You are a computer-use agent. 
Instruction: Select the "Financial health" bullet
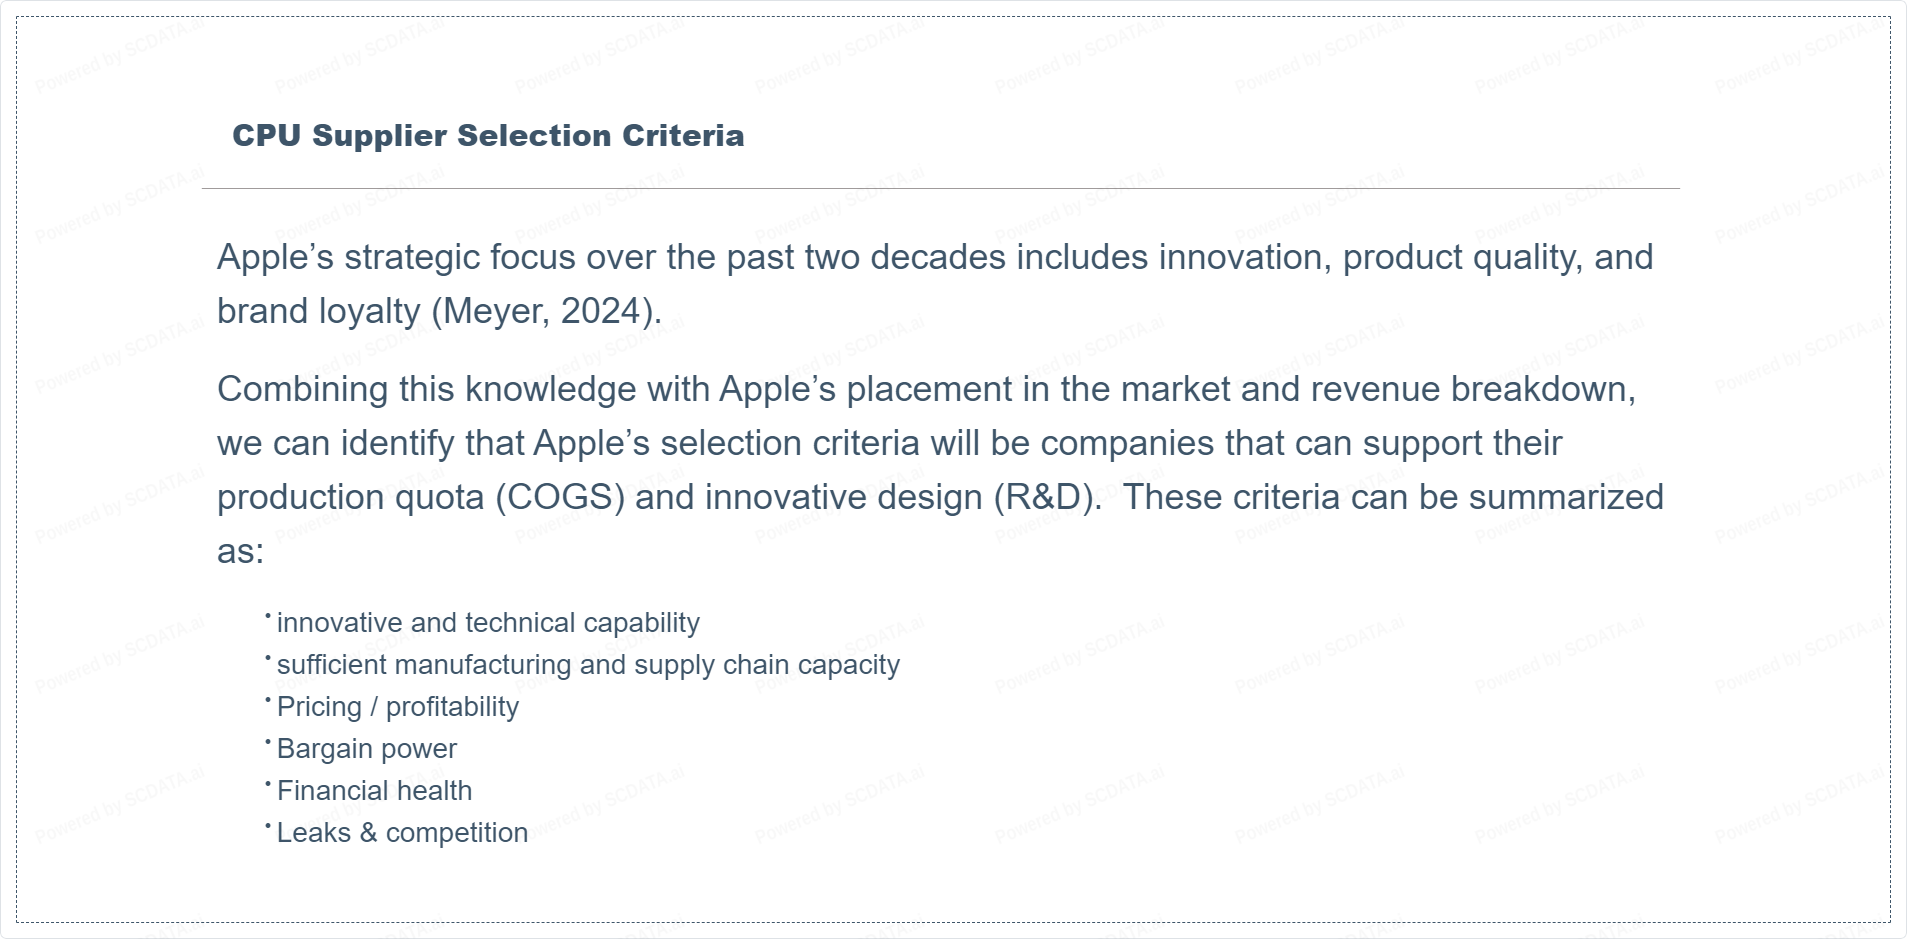(374, 791)
